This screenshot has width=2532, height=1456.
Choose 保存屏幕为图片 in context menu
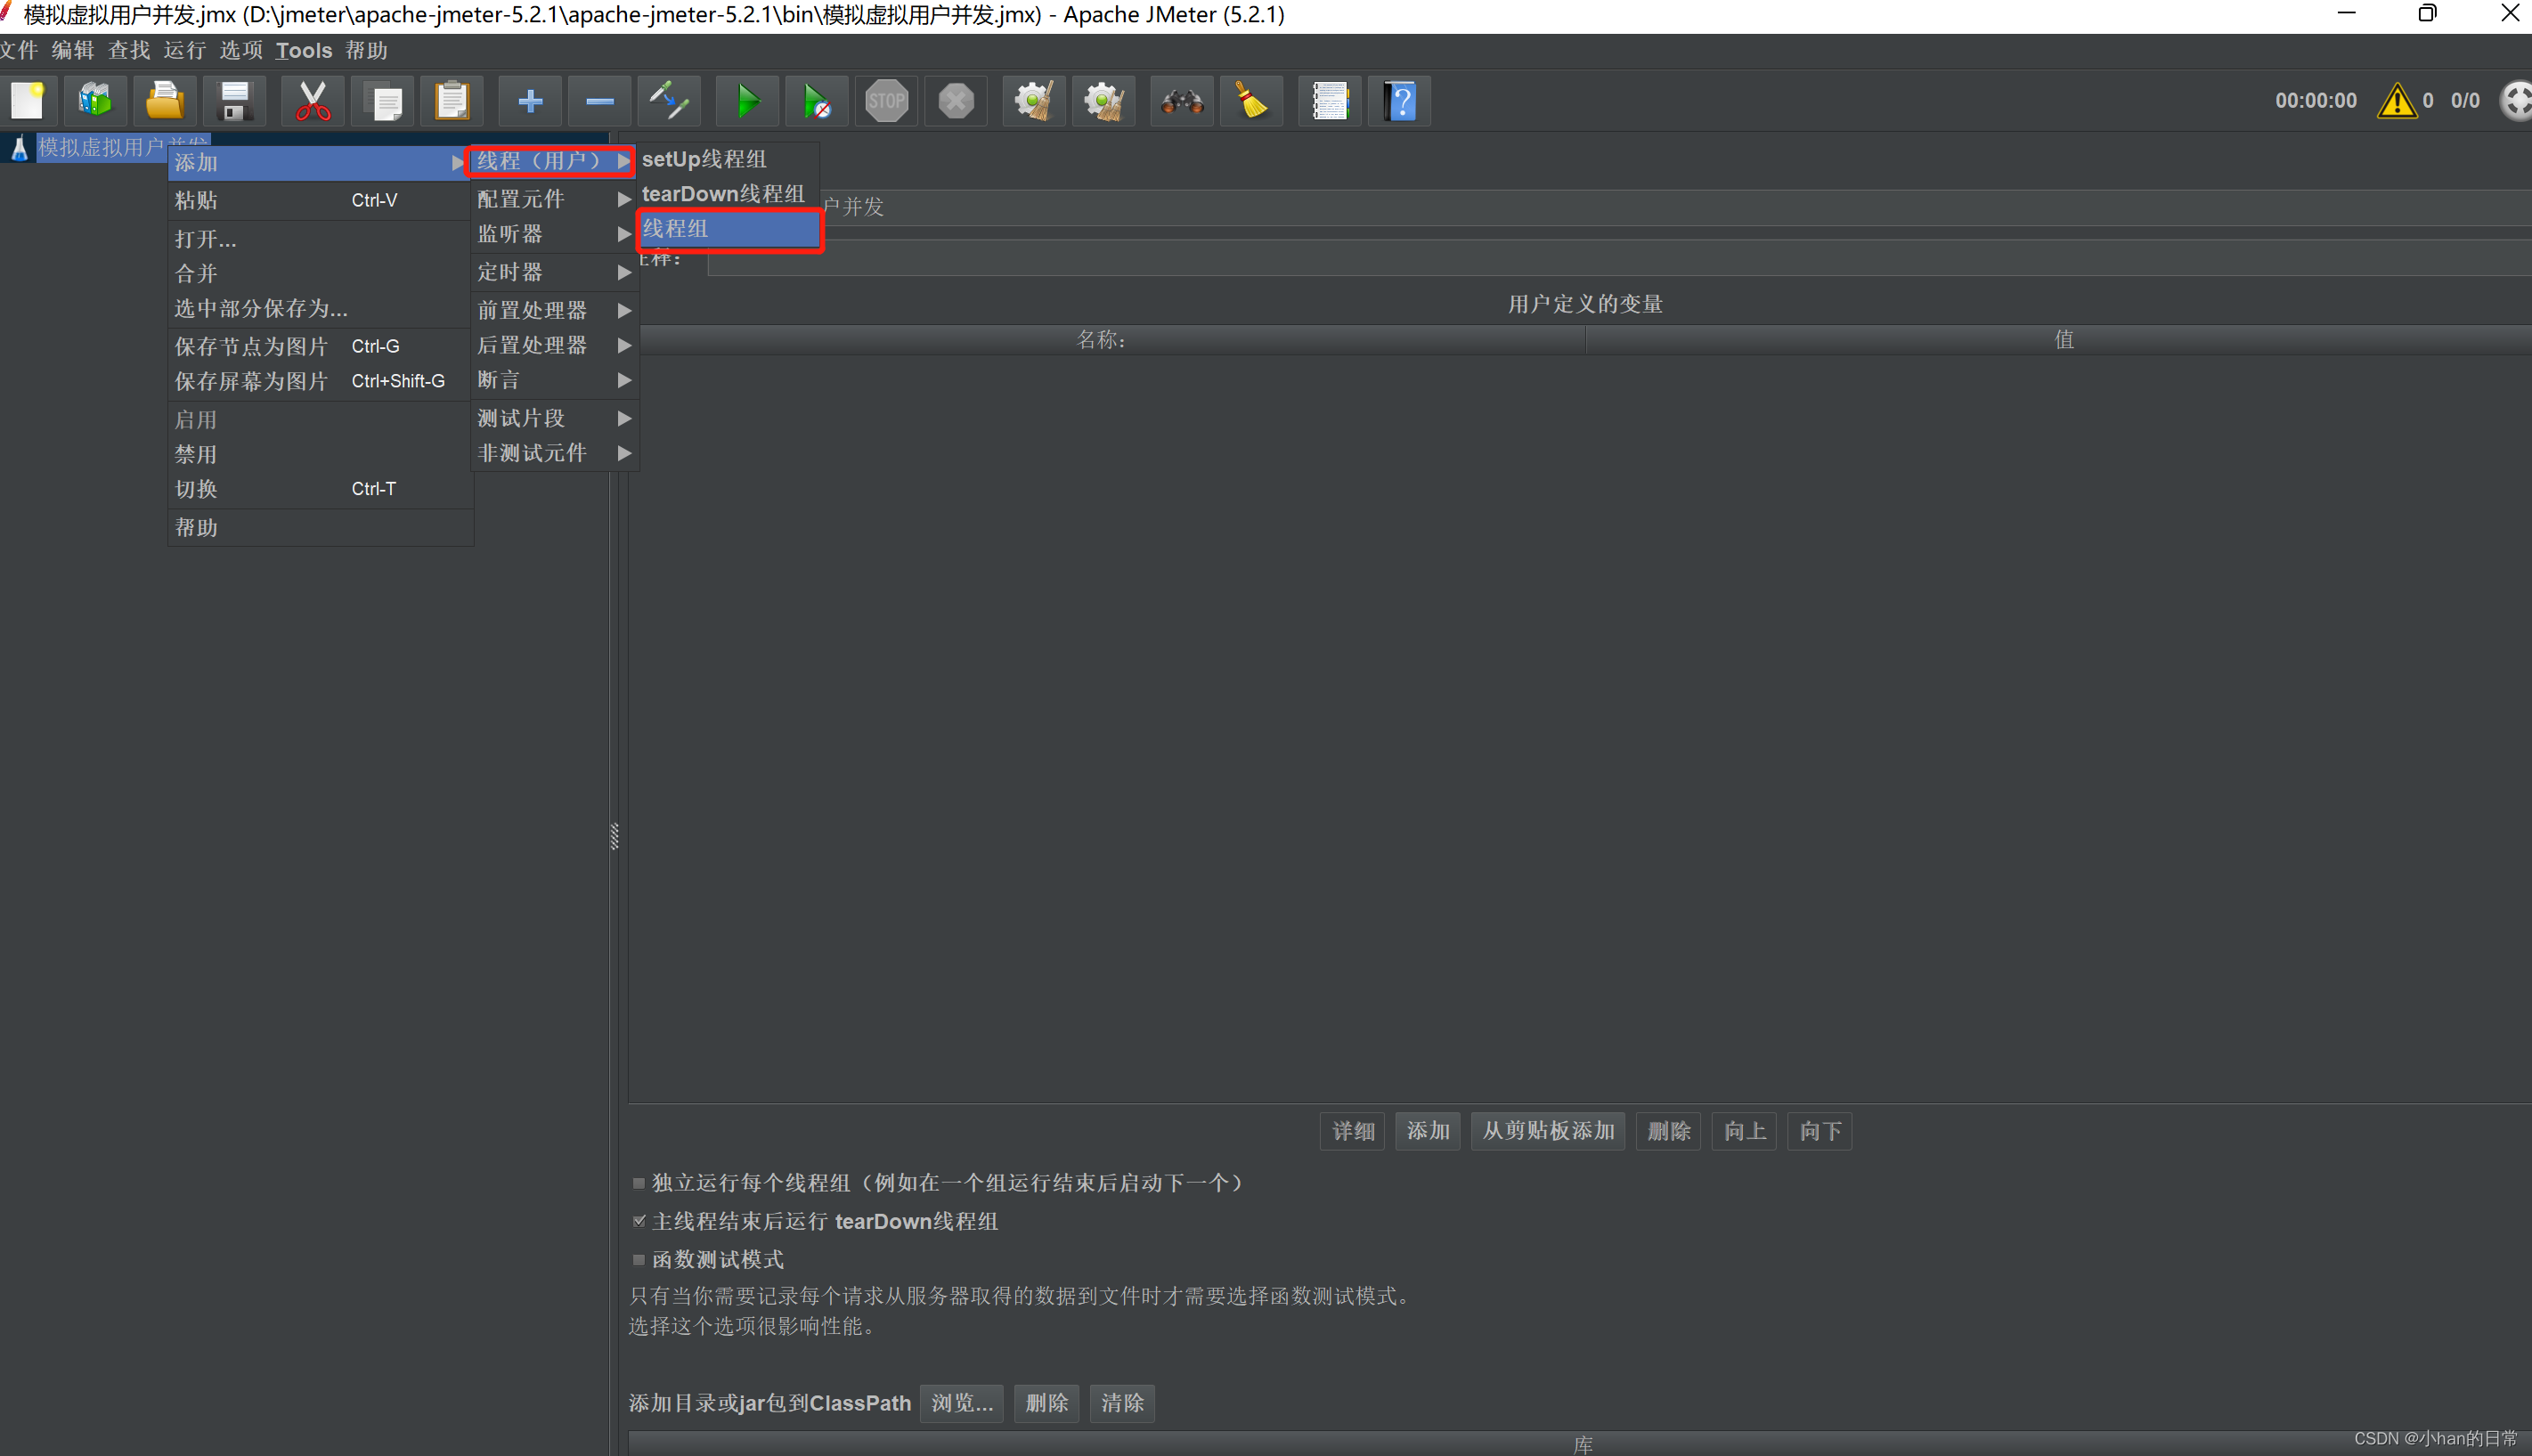(319, 381)
